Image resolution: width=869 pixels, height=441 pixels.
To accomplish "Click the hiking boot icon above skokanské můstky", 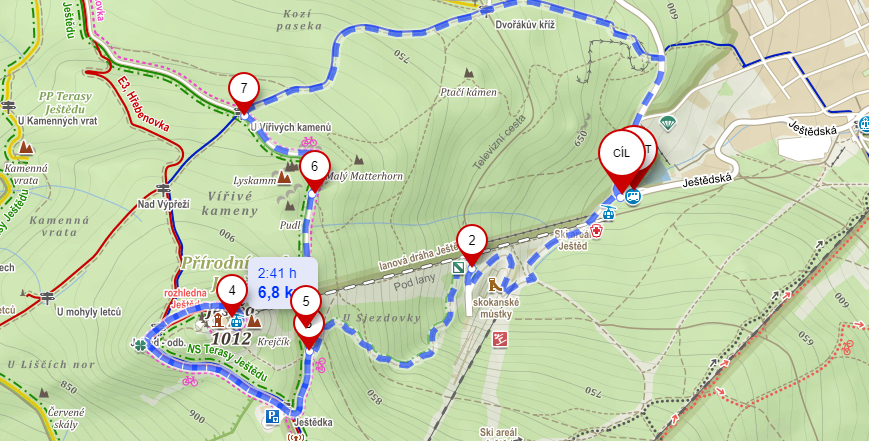I will pyautogui.click(x=494, y=285).
